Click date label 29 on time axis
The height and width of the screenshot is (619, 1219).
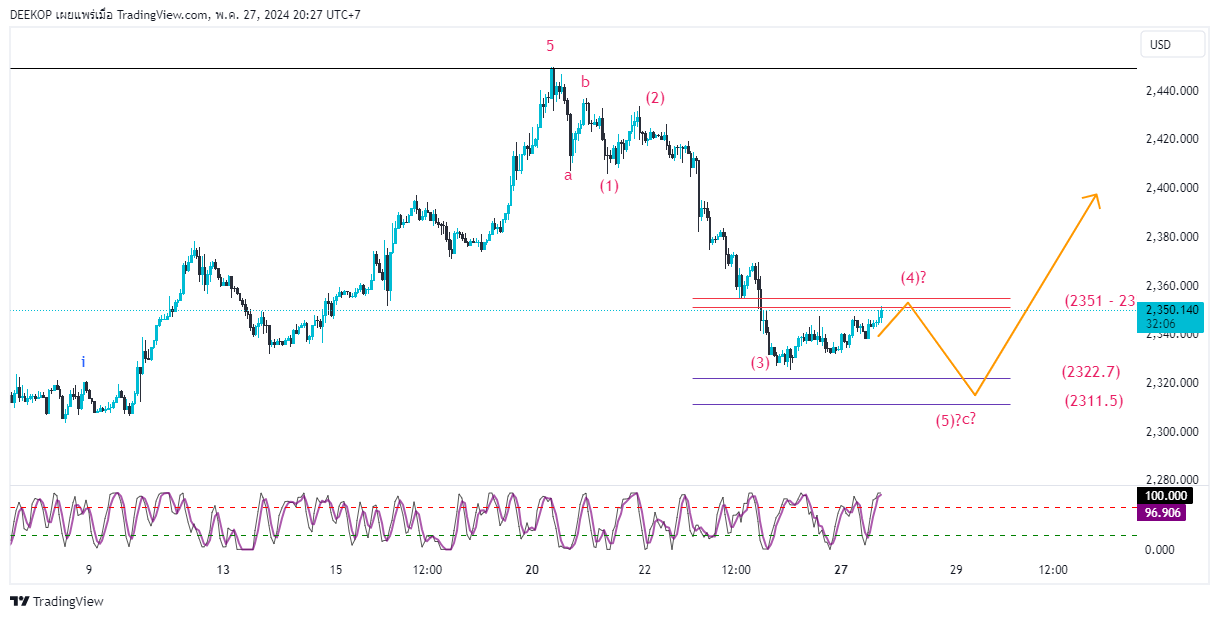(956, 570)
